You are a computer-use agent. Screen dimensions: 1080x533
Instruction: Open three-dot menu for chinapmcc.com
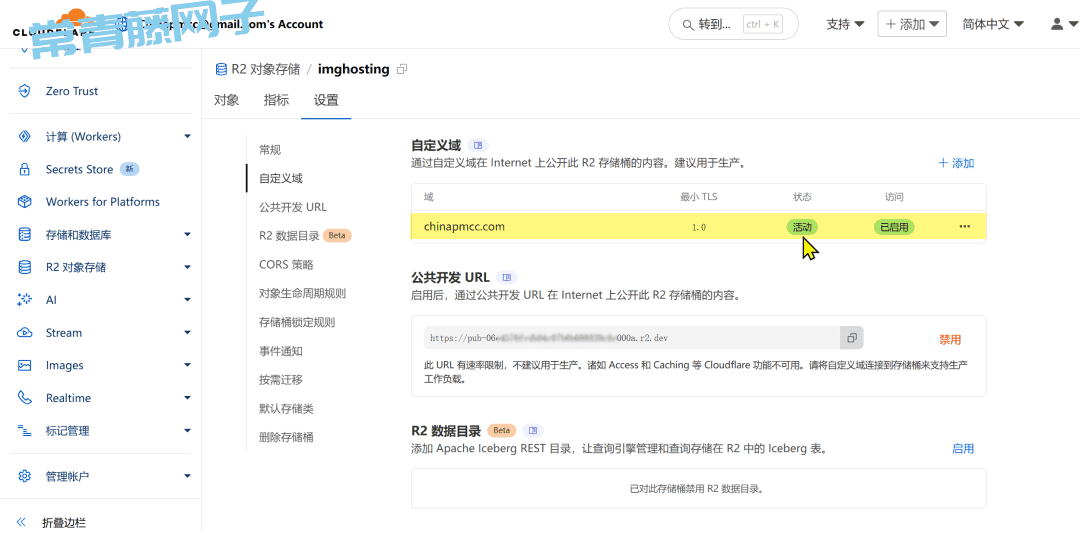pos(964,227)
